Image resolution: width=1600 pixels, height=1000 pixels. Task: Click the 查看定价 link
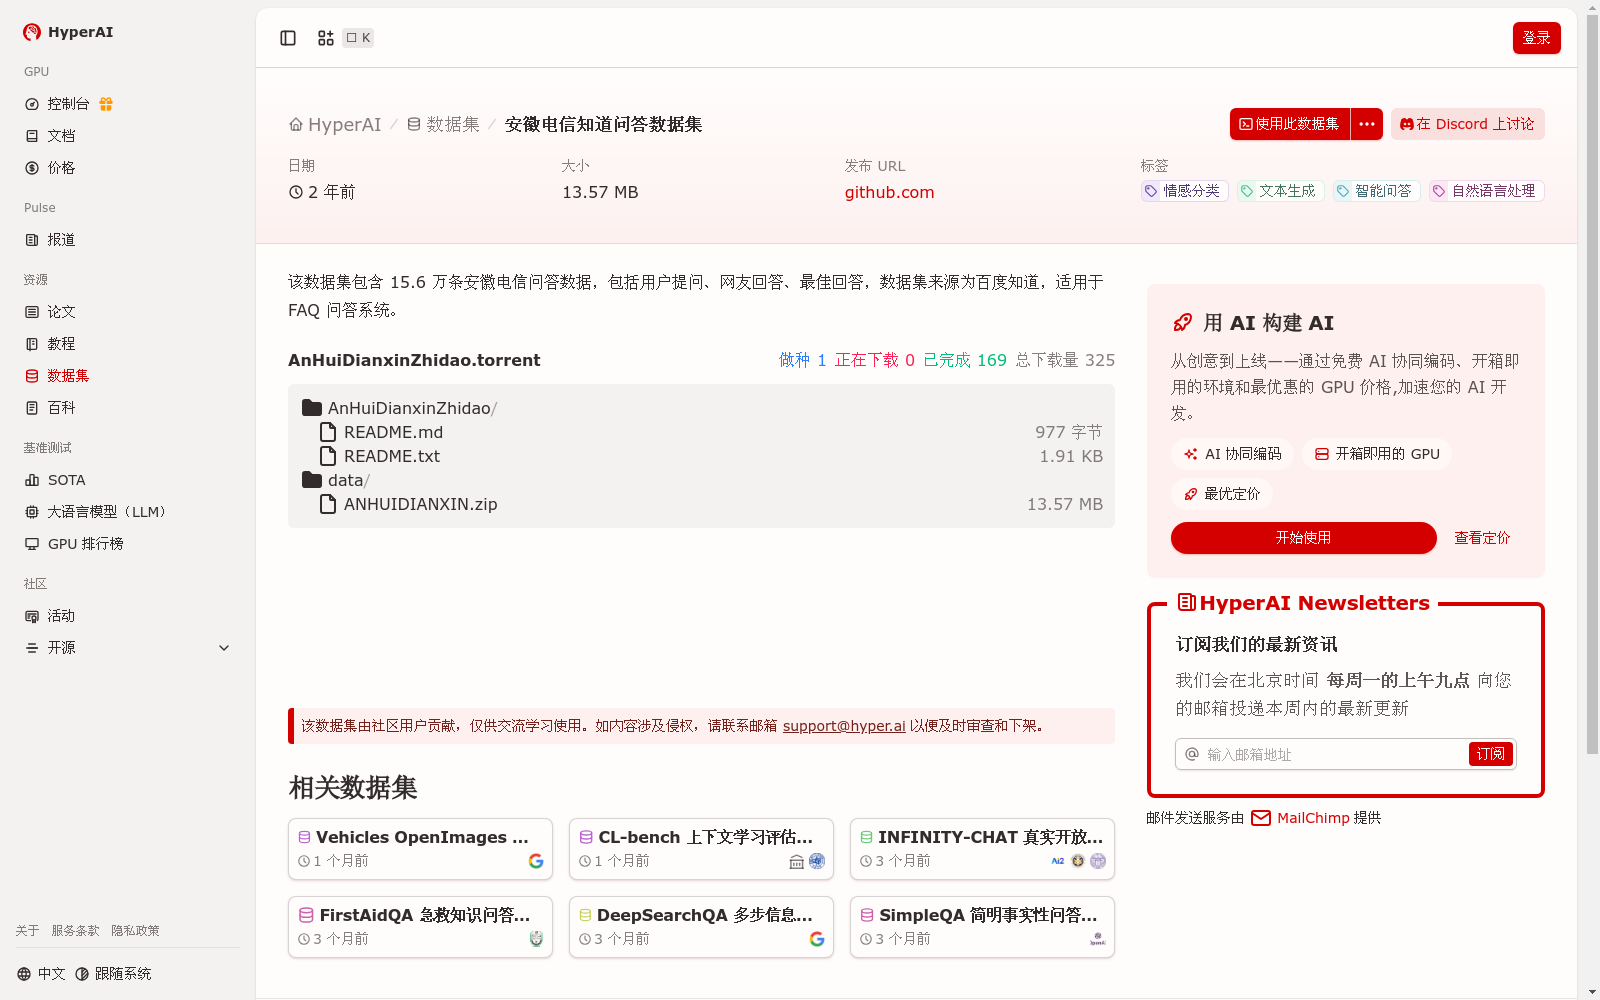click(1482, 538)
